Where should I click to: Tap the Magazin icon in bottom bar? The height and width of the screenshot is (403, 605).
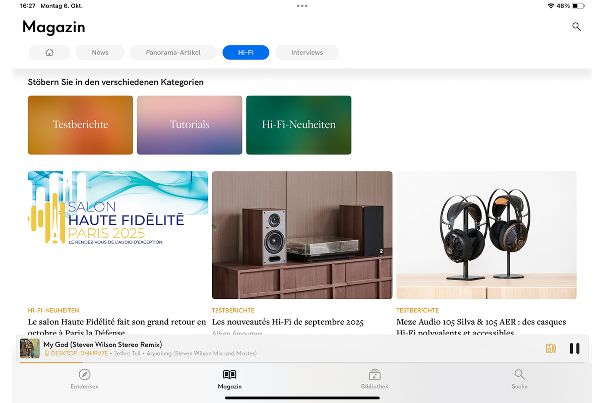point(229,375)
